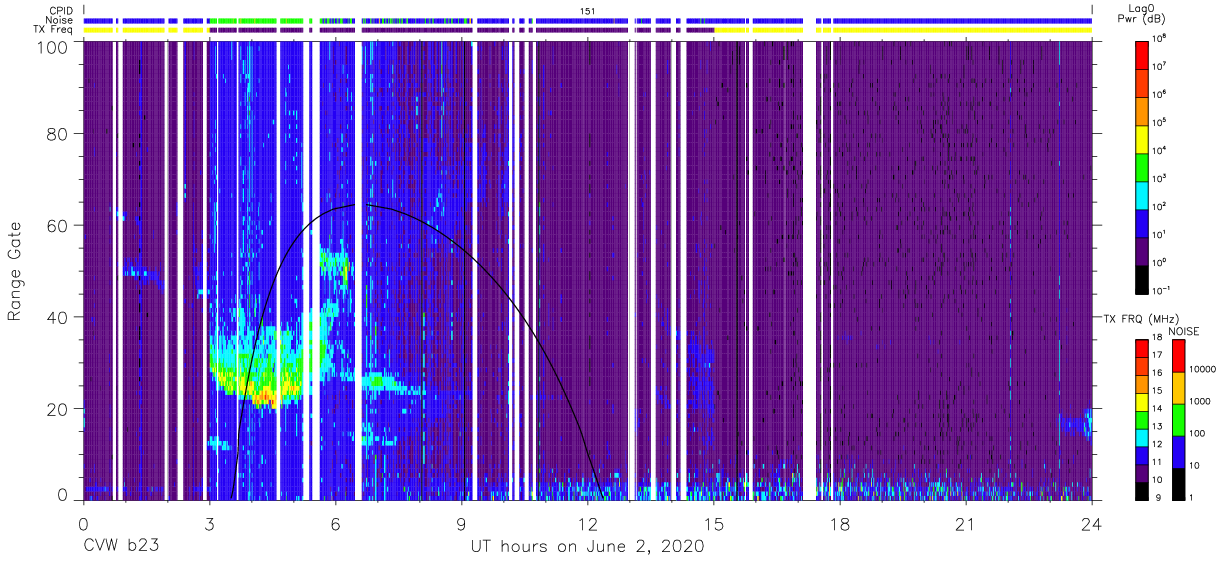The height and width of the screenshot is (567, 1228).
Task: Click the x-axis tick label '15'
Action: click(x=714, y=524)
